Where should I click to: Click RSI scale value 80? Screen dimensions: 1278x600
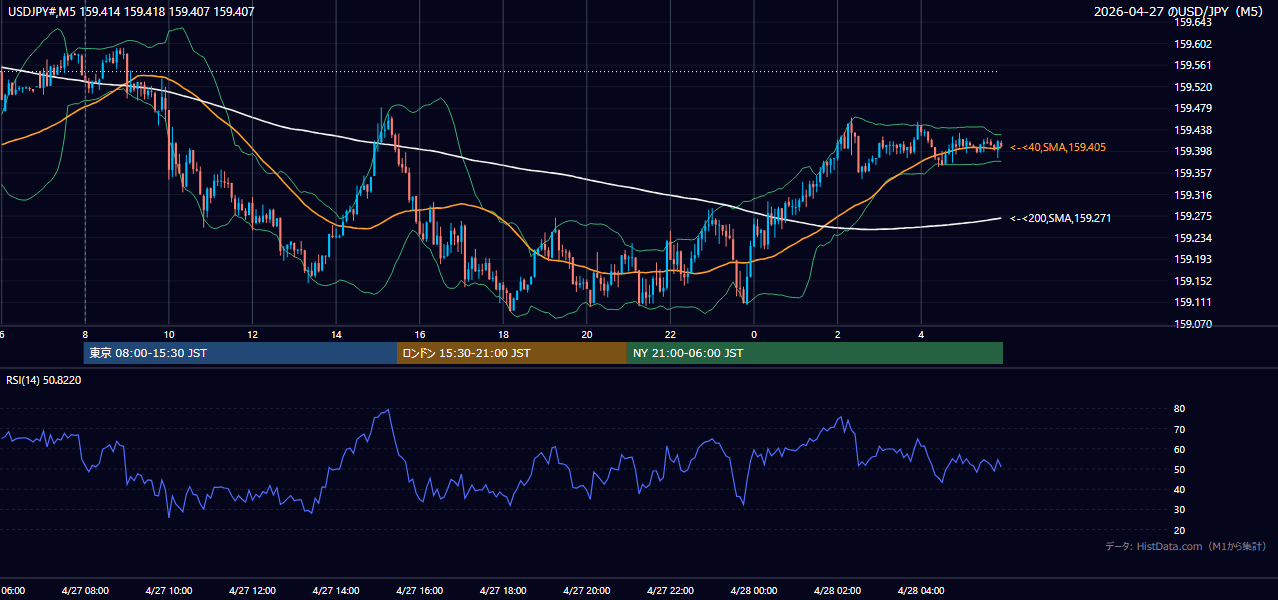[1180, 409]
